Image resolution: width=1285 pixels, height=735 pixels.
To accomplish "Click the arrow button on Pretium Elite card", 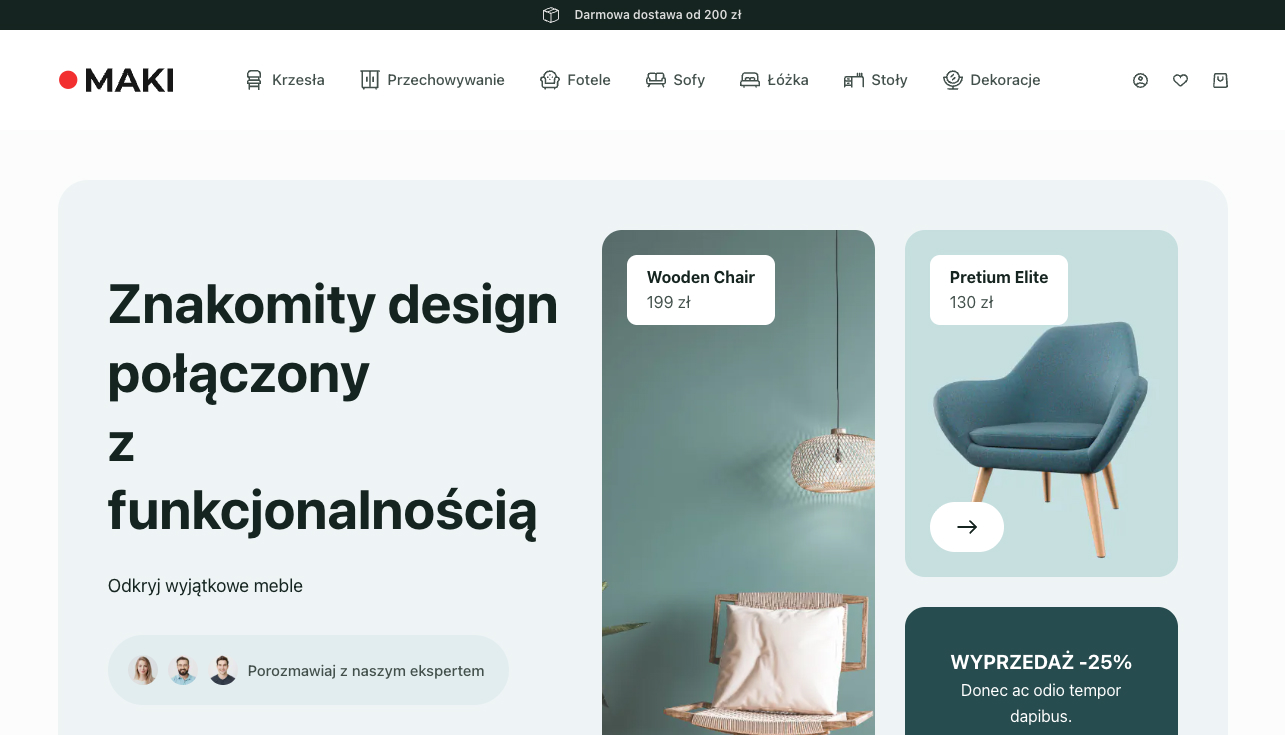I will pyautogui.click(x=967, y=527).
